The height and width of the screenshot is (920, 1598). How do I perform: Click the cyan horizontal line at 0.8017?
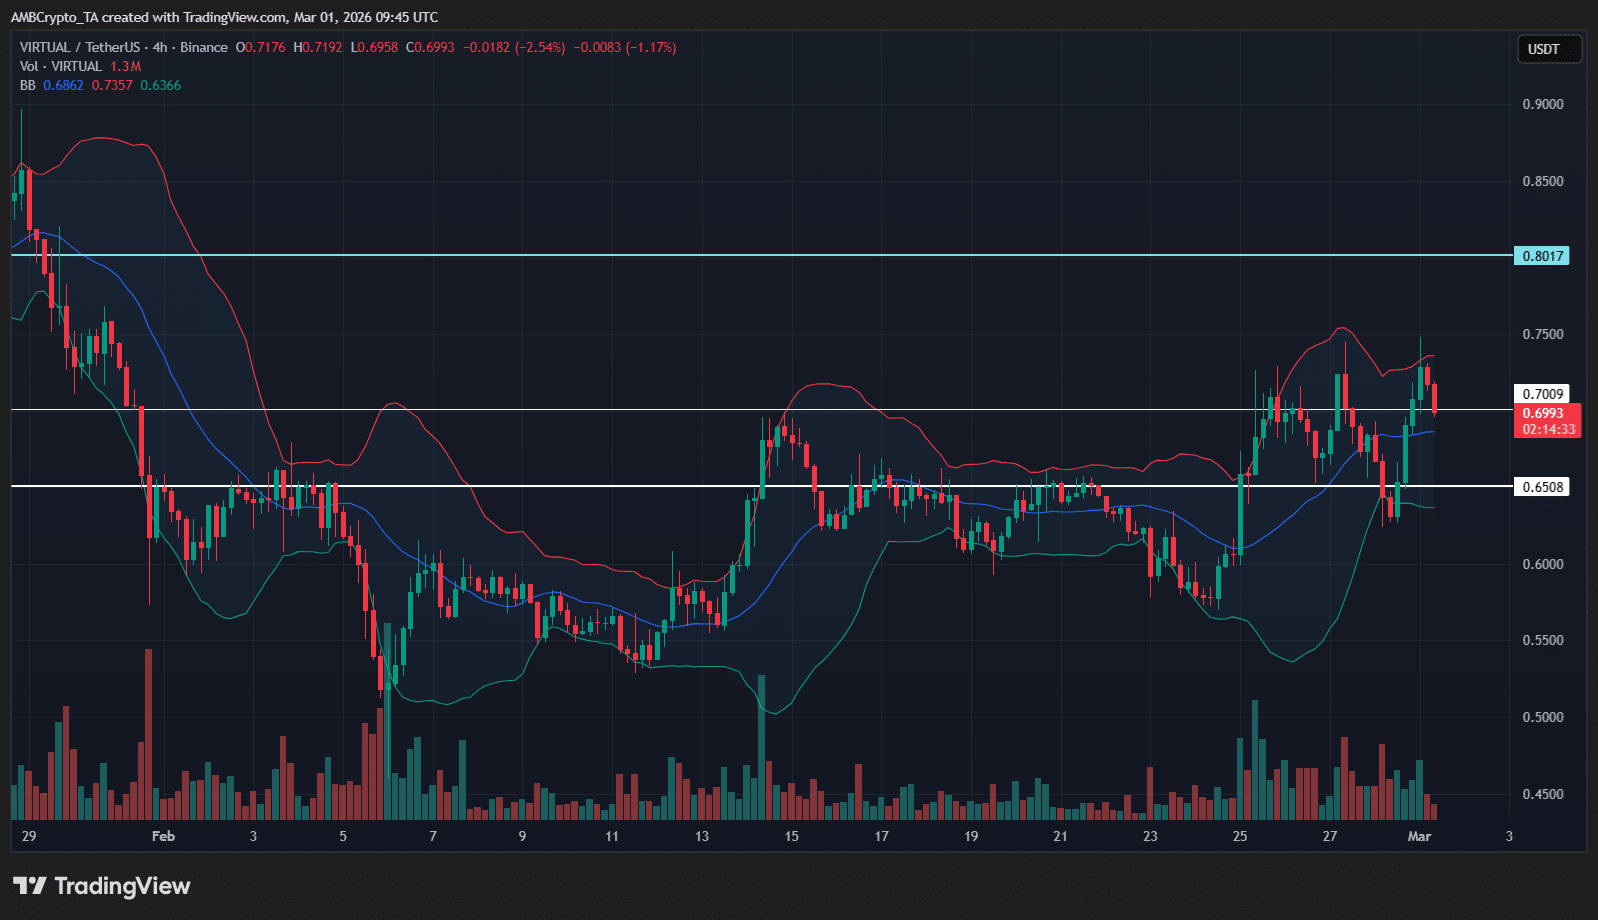tap(700, 255)
